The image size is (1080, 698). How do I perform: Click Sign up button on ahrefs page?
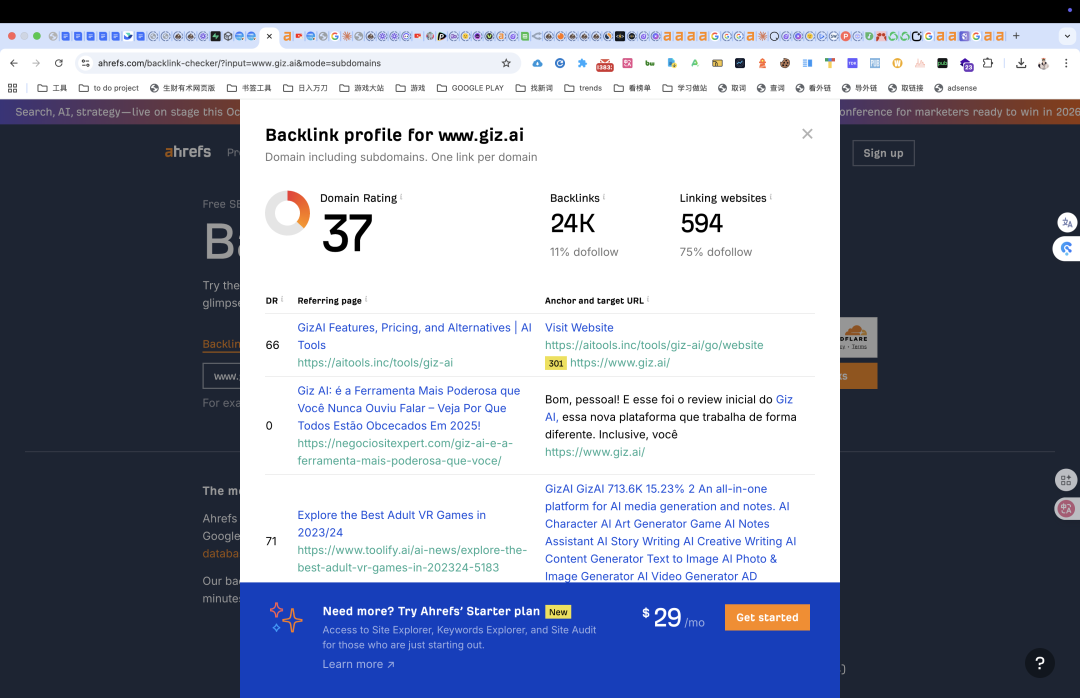[x=883, y=153]
